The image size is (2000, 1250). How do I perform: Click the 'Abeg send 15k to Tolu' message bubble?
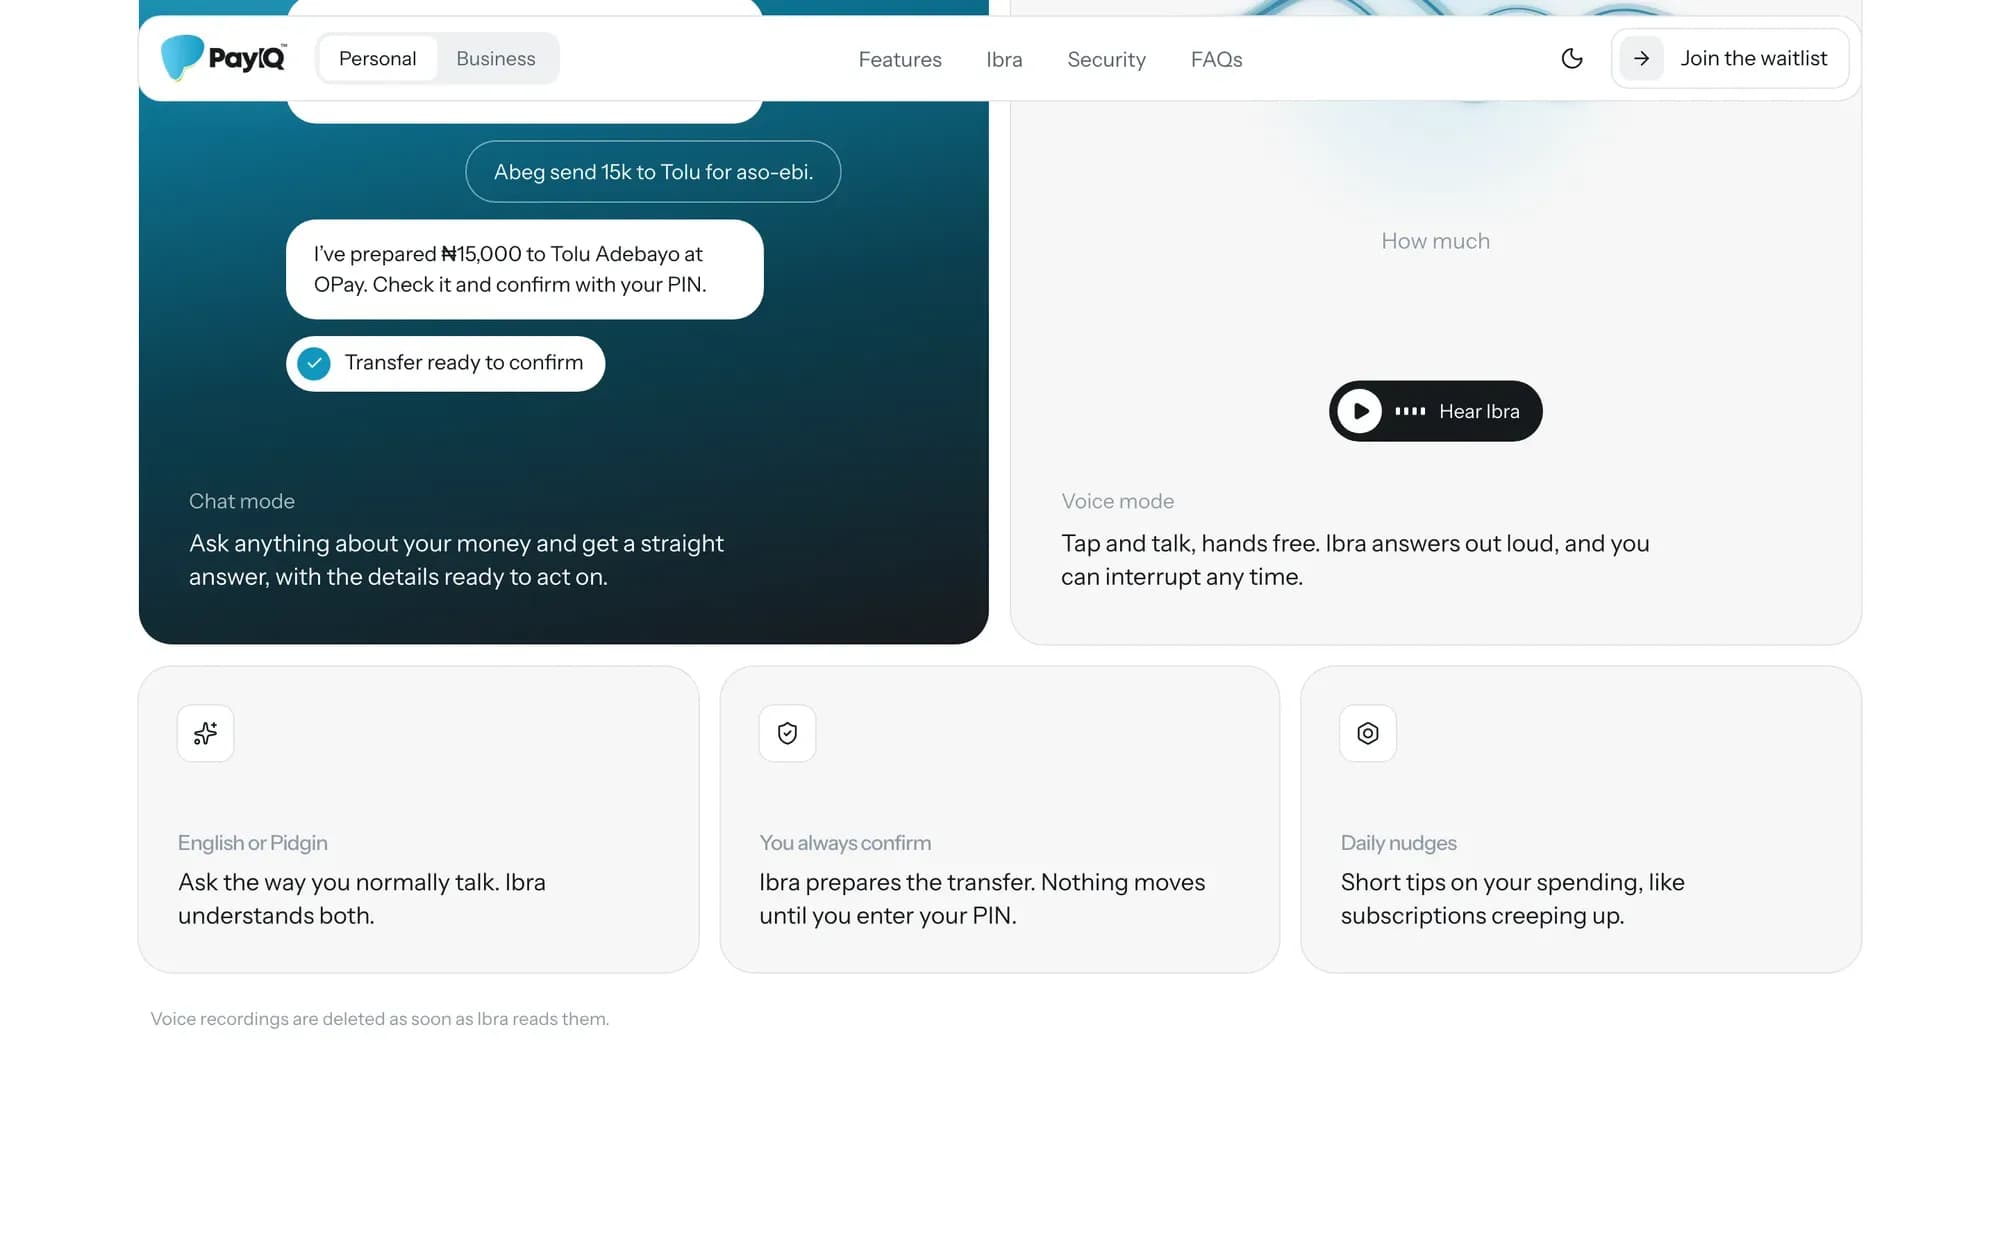(x=653, y=172)
